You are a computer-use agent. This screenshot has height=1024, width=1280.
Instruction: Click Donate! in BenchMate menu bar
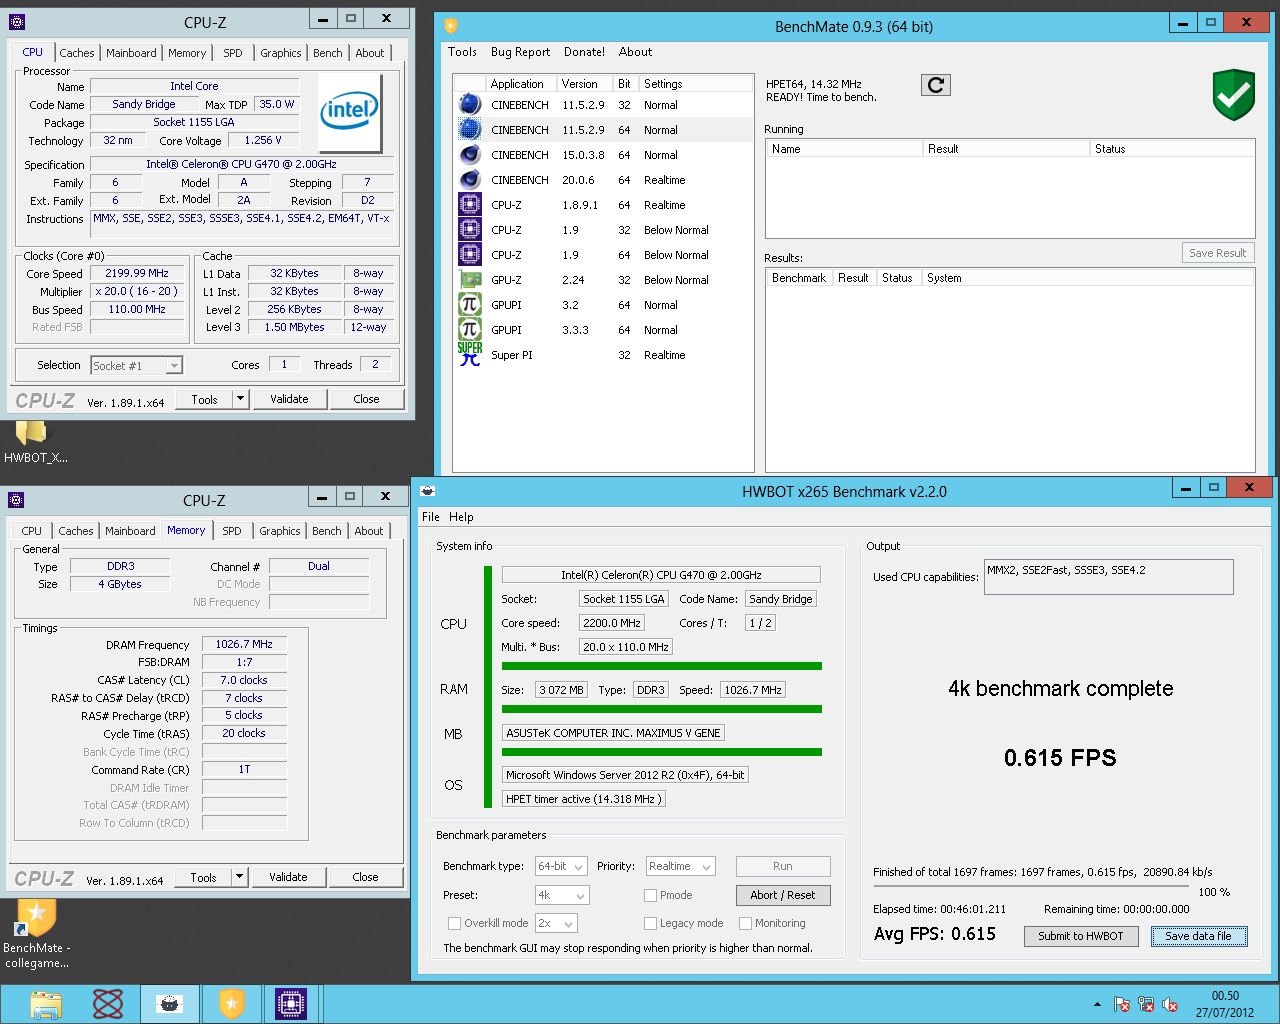pyautogui.click(x=584, y=52)
